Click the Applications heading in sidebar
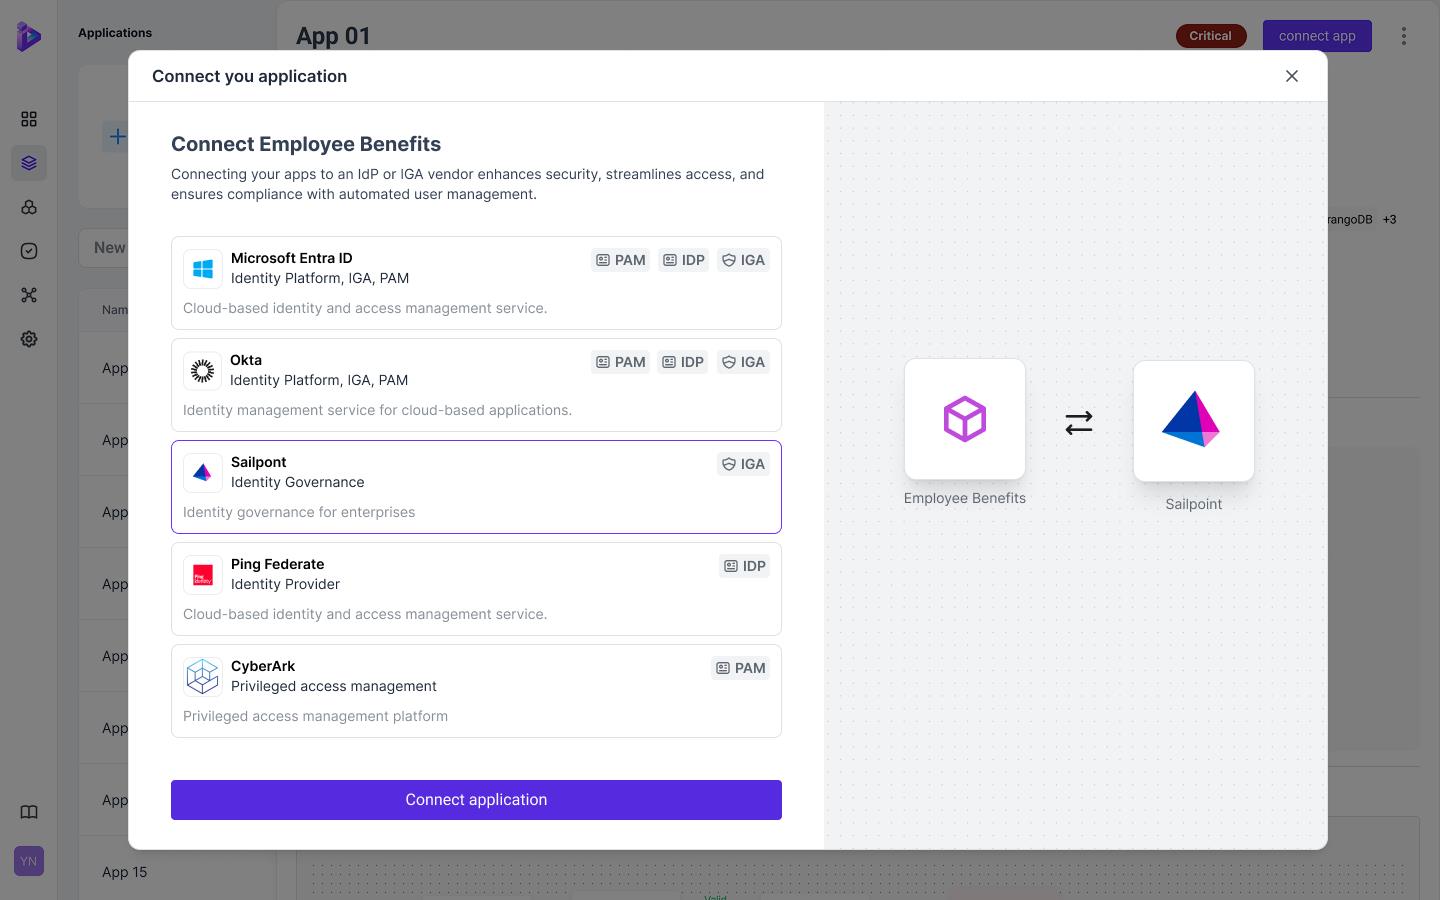 click(x=115, y=33)
